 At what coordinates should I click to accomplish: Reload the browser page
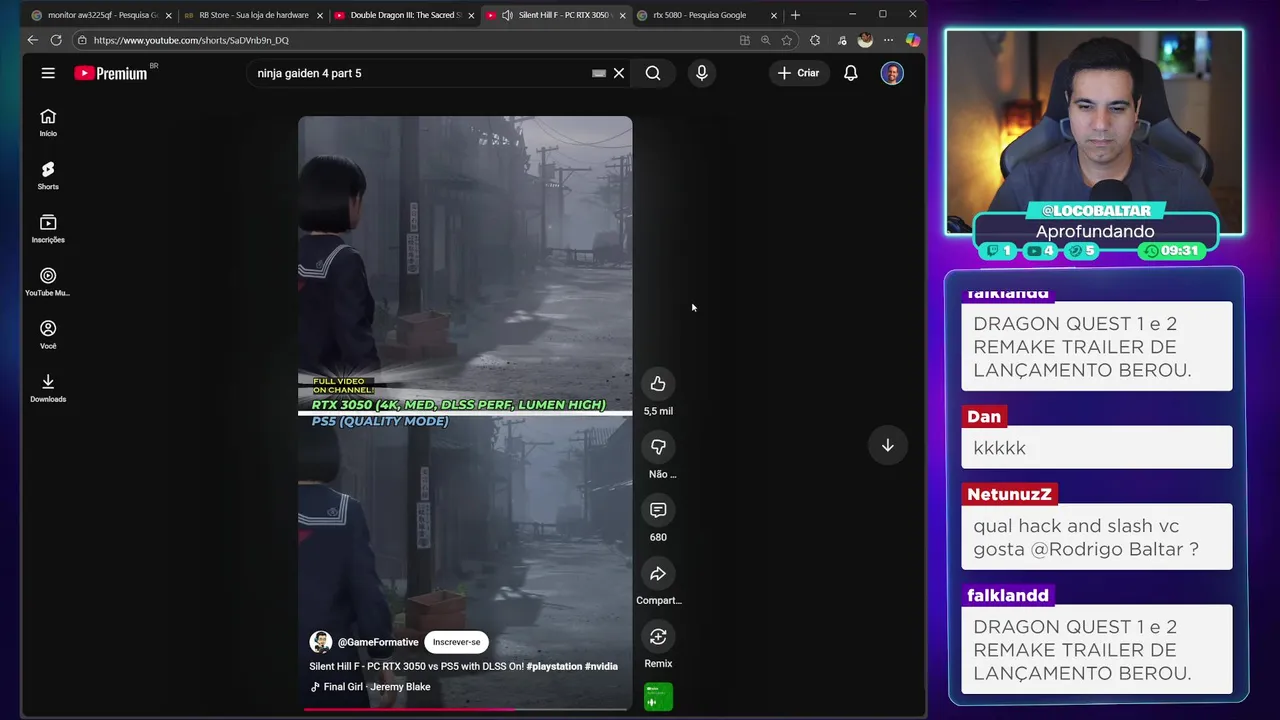(56, 40)
